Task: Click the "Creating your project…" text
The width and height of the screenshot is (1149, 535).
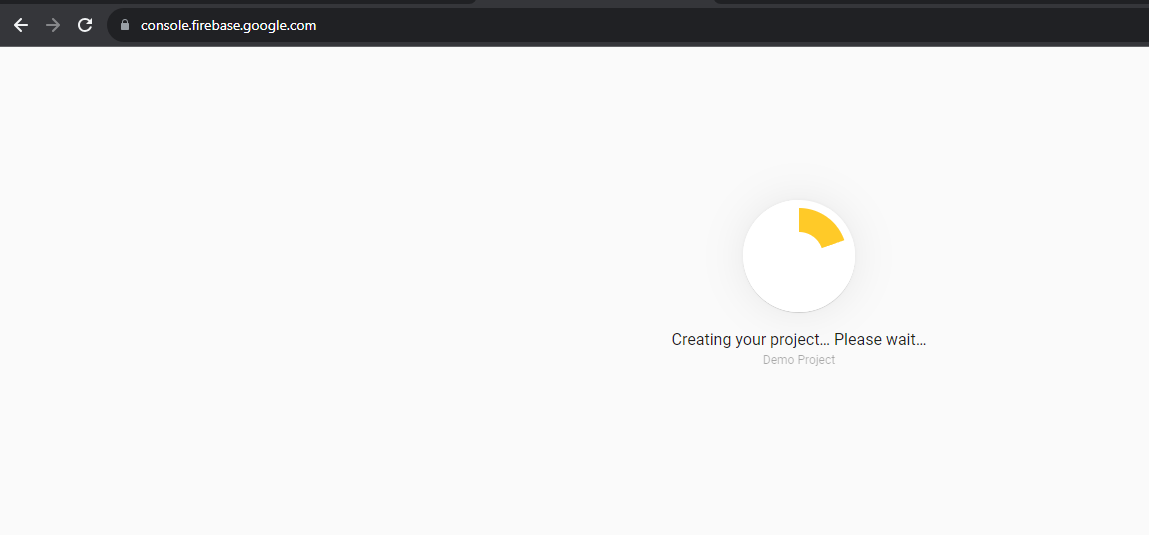Action: point(750,340)
